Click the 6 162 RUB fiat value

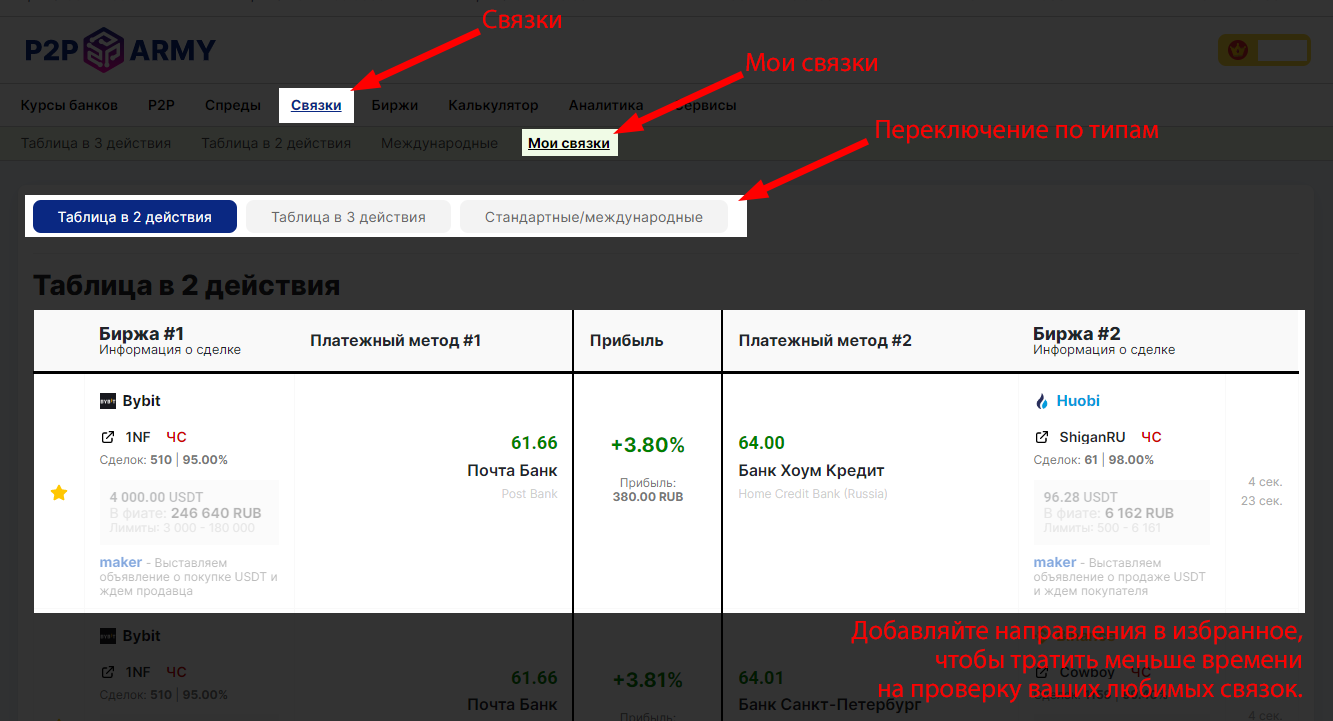(1140, 513)
